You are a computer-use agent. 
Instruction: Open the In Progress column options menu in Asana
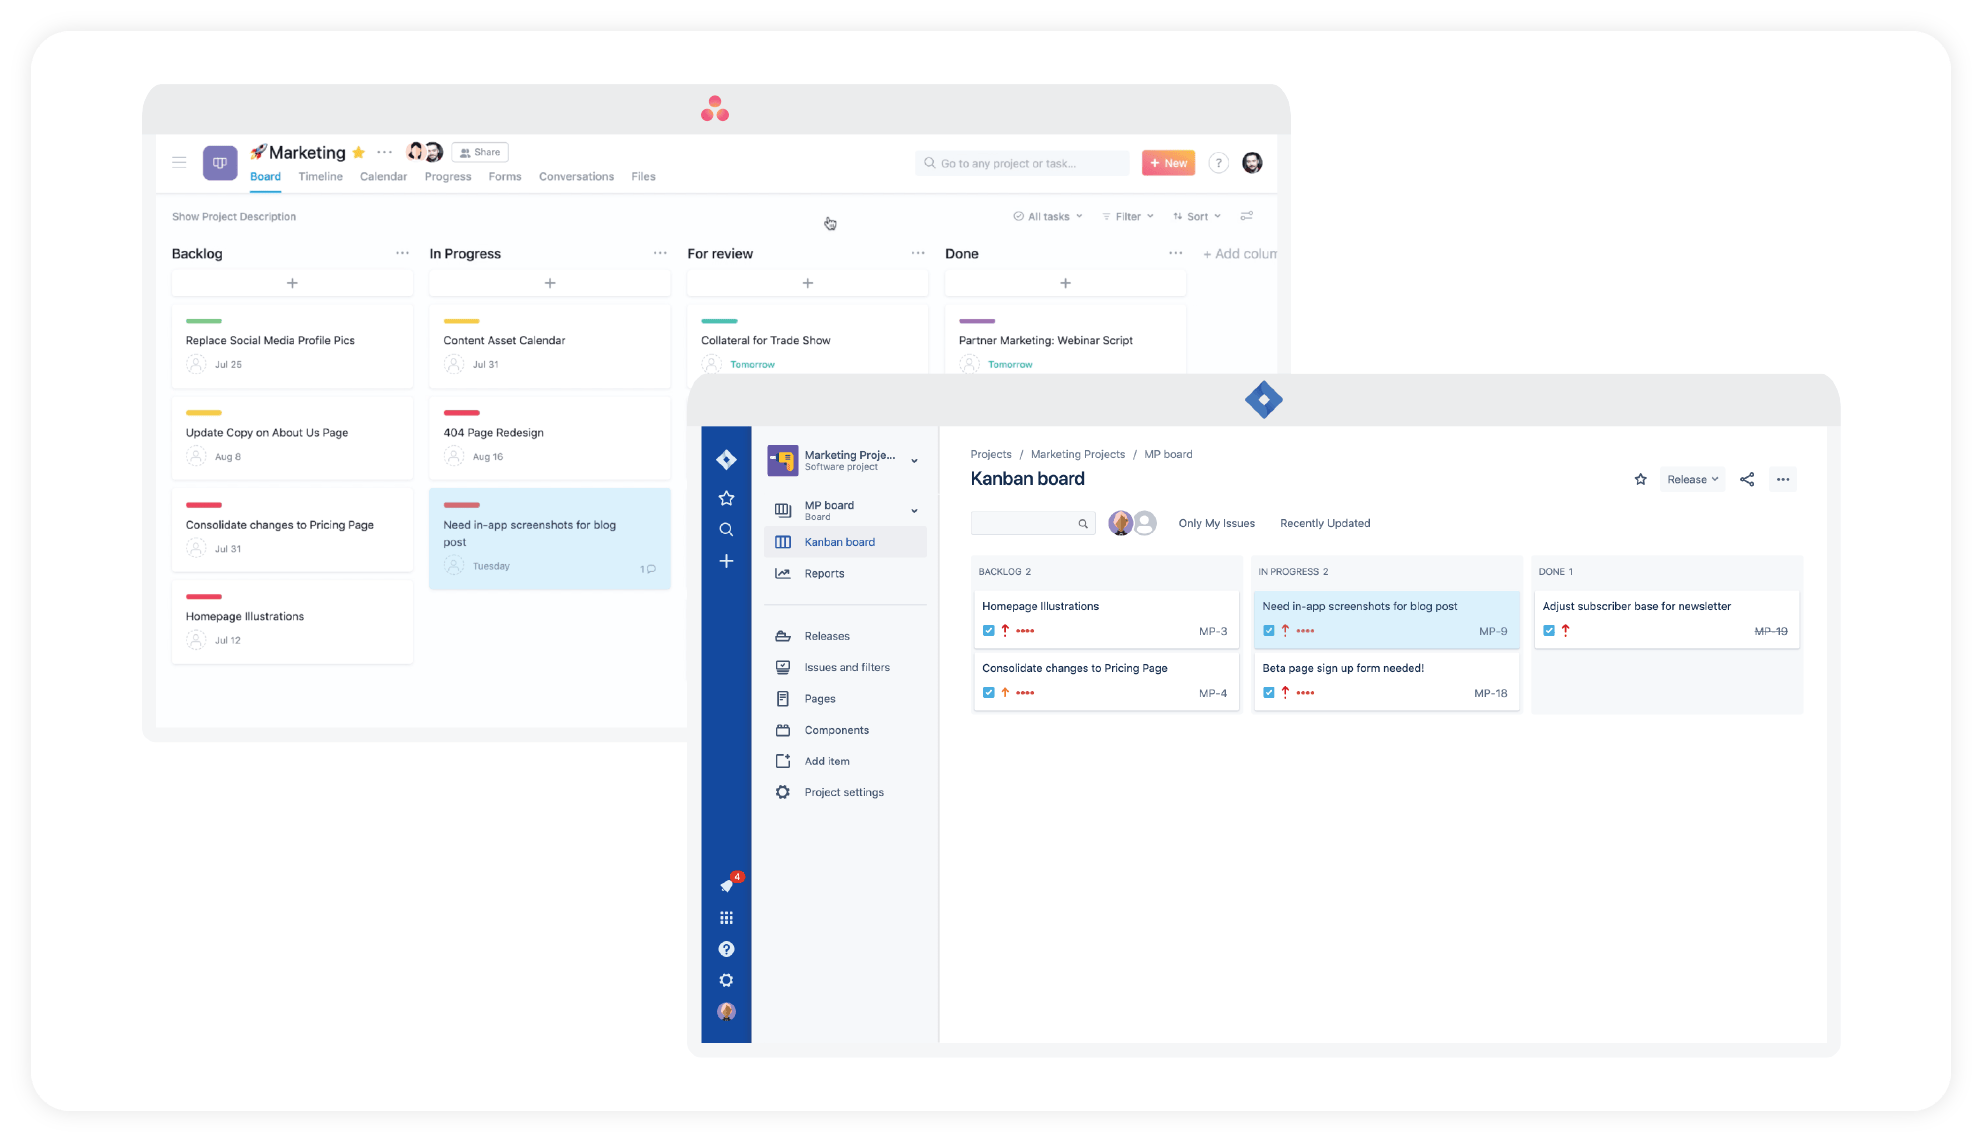tap(660, 253)
